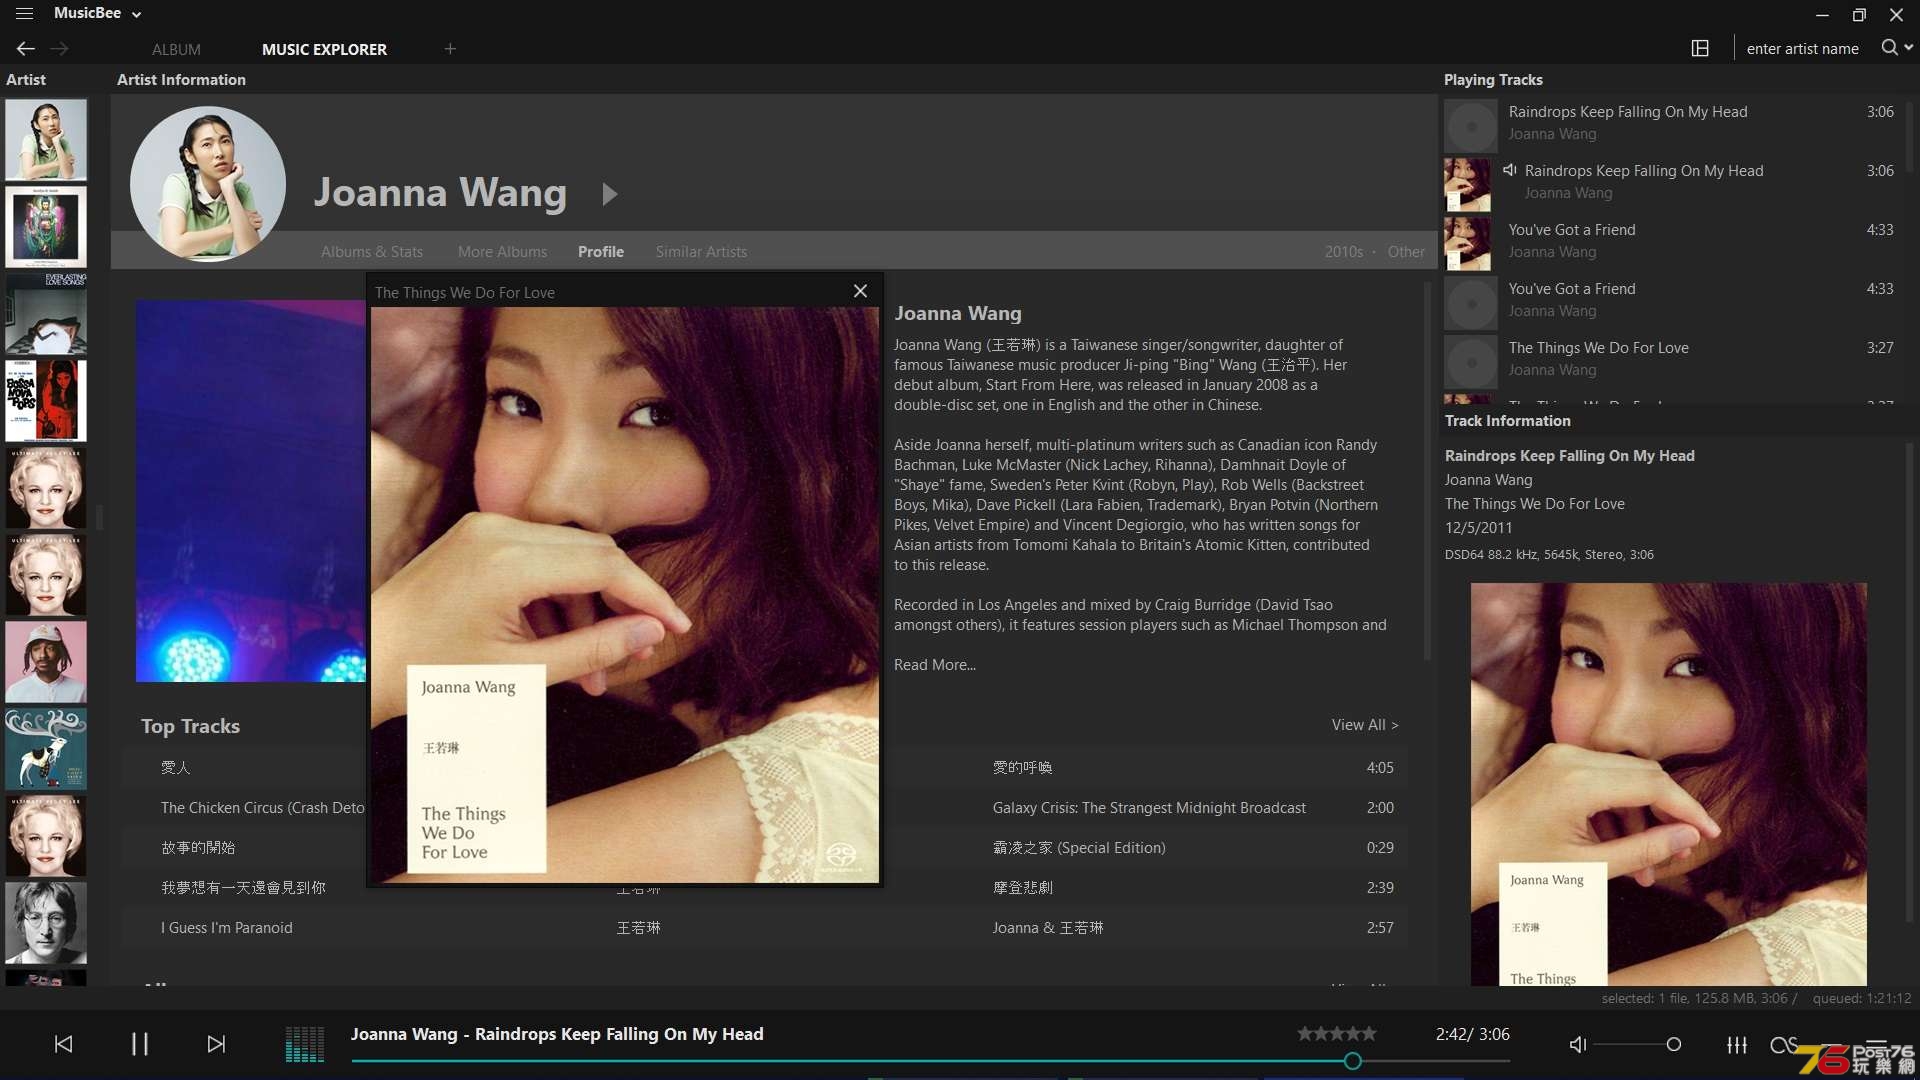Close the album art popup
1920x1080 pixels.
click(860, 291)
